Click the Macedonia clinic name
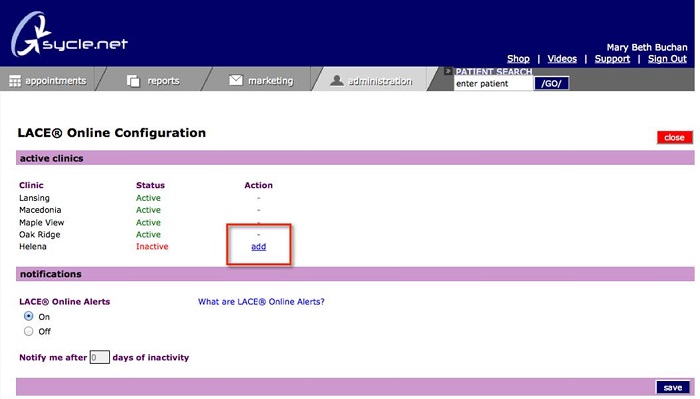The height and width of the screenshot is (399, 700). click(40, 210)
